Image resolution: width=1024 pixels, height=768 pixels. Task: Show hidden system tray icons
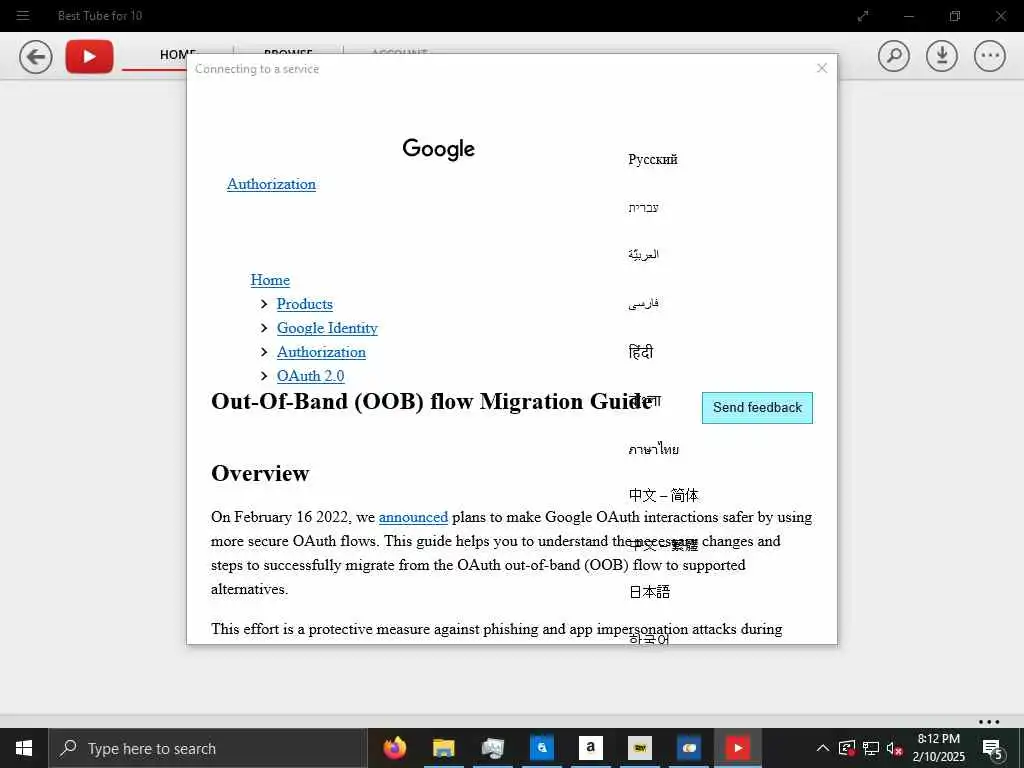(x=823, y=748)
